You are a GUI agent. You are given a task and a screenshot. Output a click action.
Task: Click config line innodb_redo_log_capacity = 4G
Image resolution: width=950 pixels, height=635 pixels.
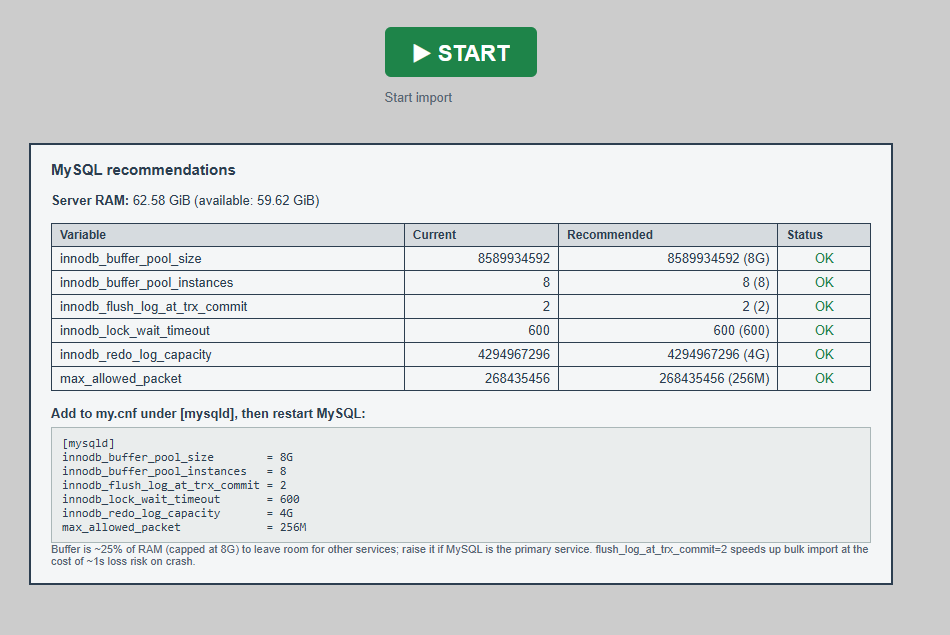tap(177, 513)
